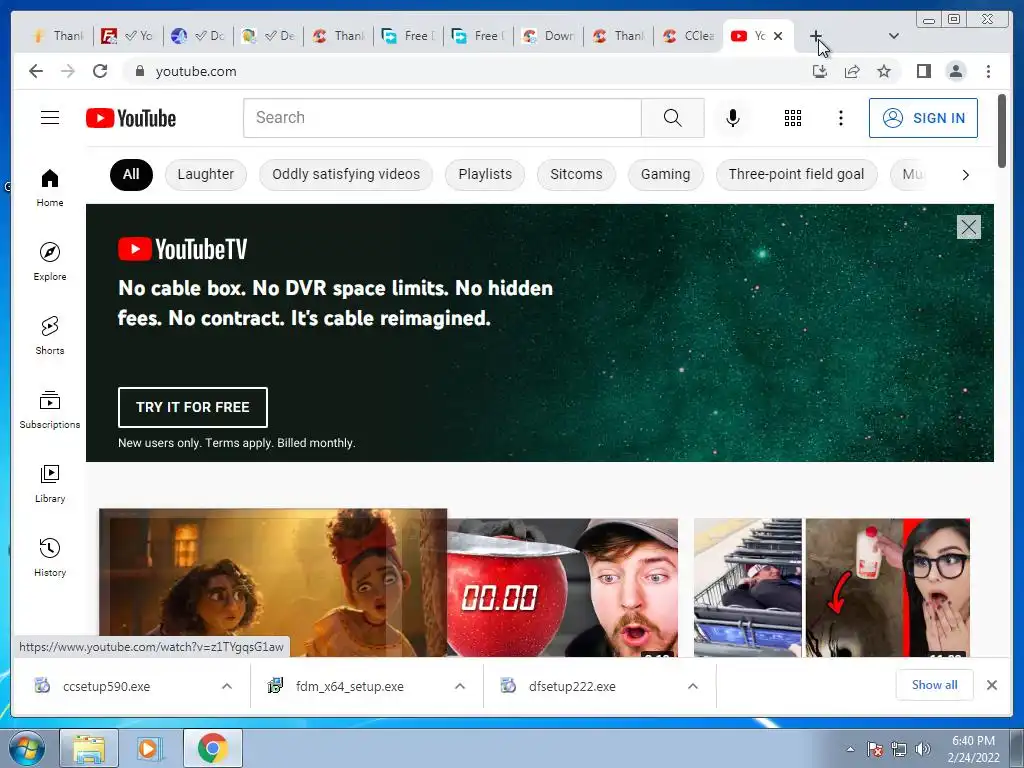Select the All filter chip
The width and height of the screenshot is (1024, 768).
(x=131, y=174)
